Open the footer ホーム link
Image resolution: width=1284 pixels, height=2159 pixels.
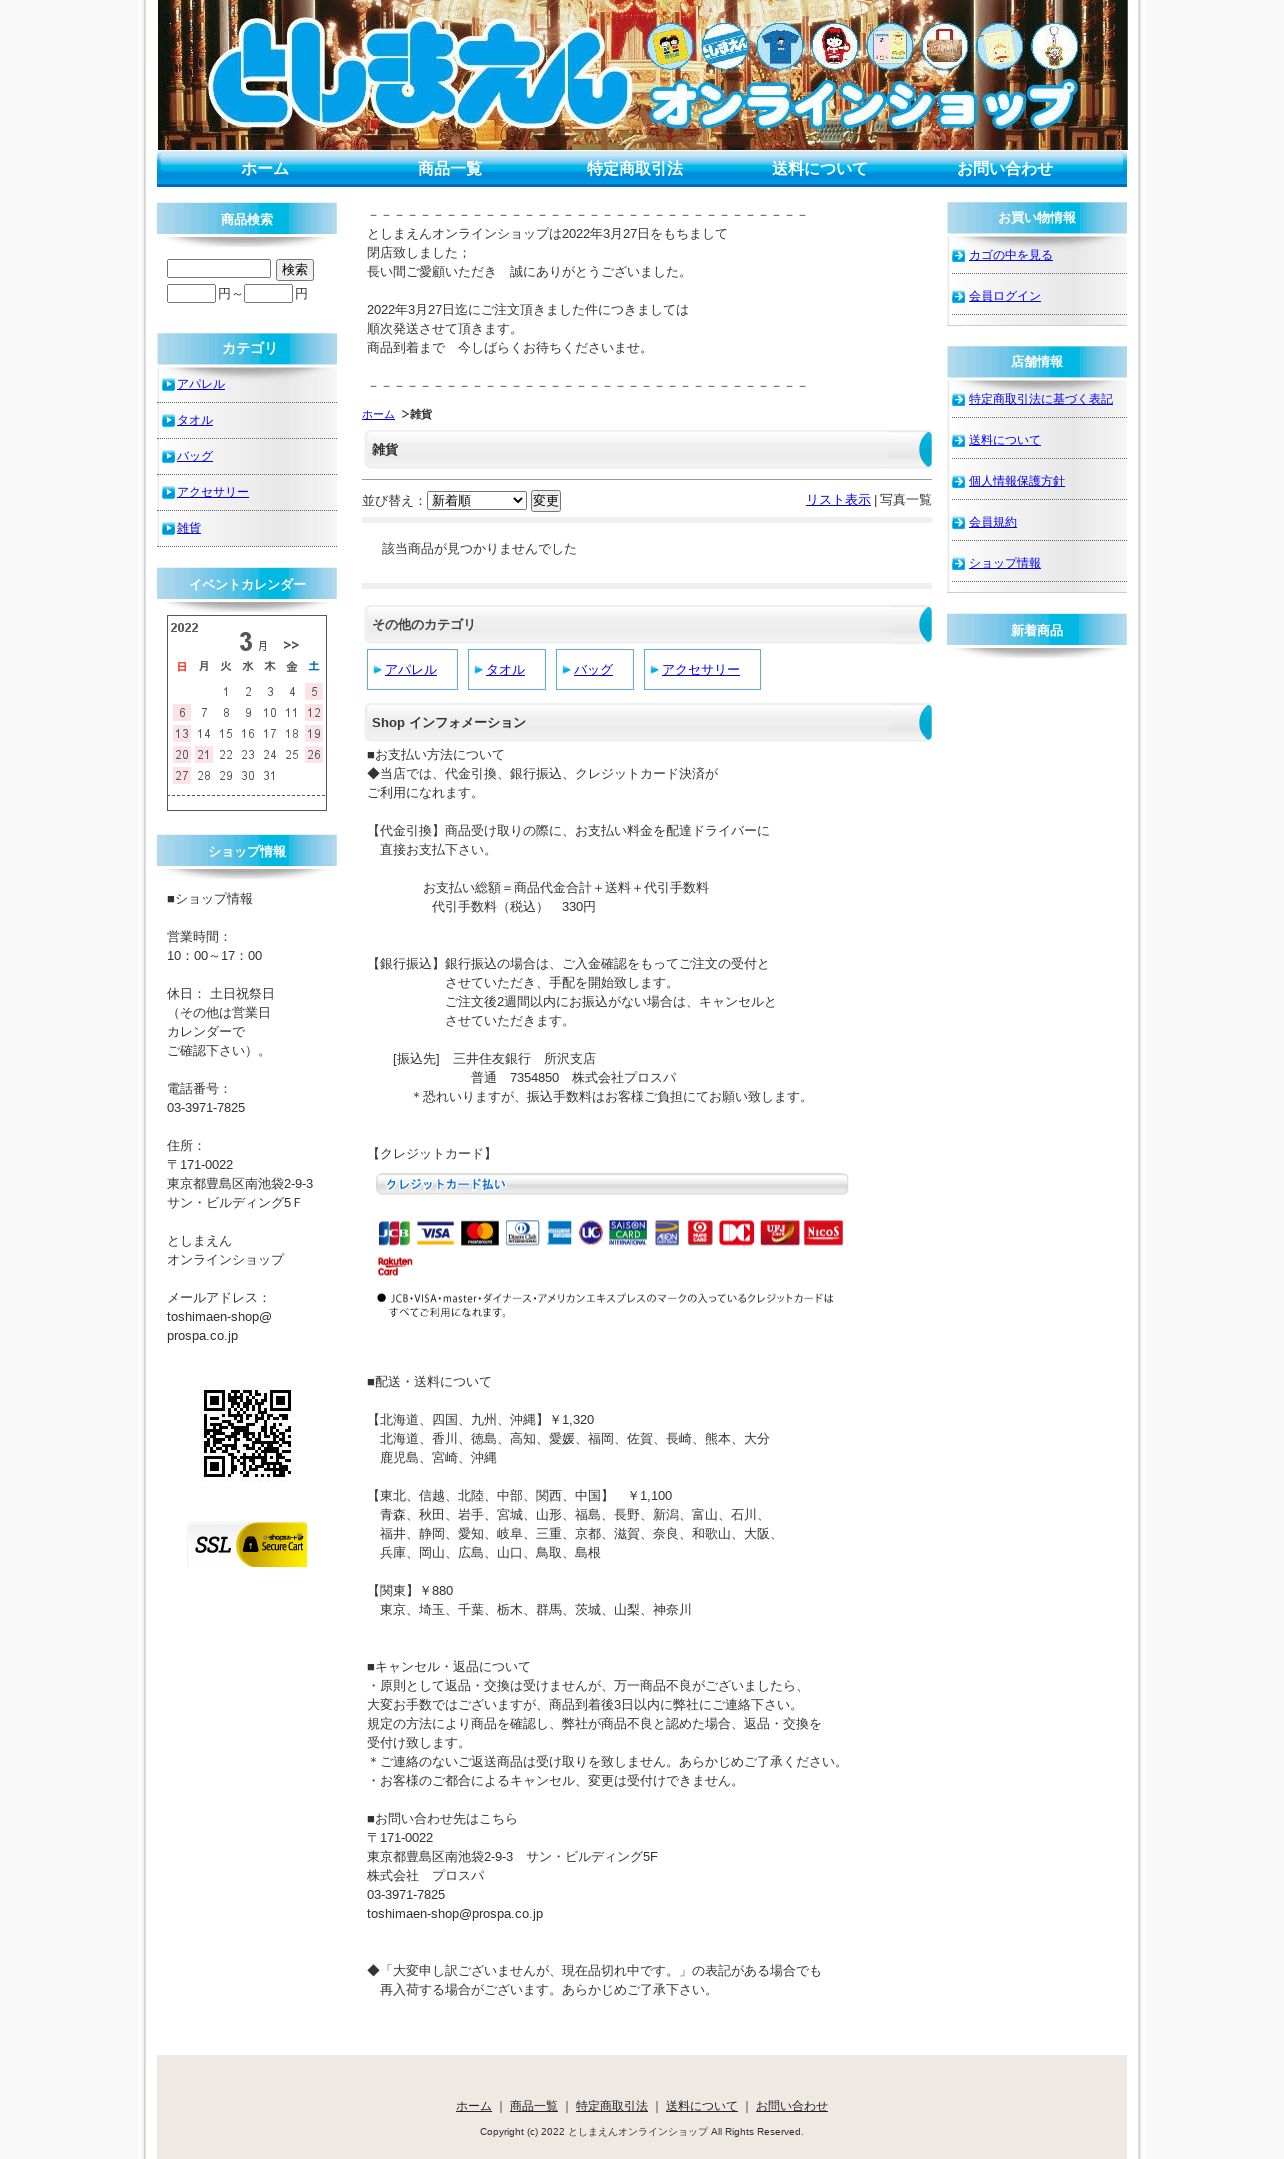474,2106
